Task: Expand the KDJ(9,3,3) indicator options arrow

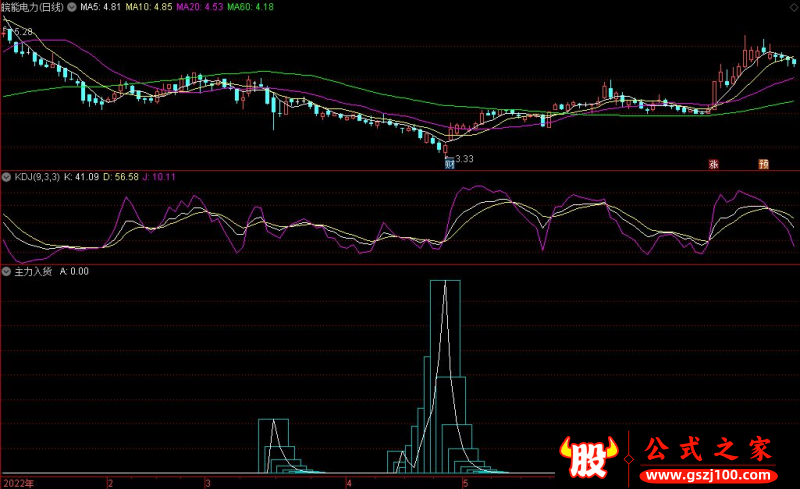Action: pyautogui.click(x=7, y=177)
